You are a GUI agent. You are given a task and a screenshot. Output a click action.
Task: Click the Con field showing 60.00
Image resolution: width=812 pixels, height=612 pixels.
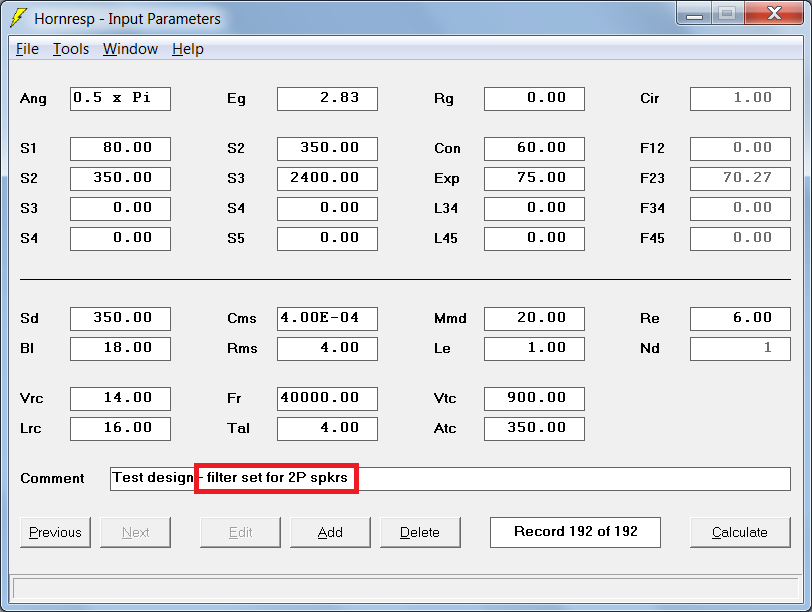534,149
